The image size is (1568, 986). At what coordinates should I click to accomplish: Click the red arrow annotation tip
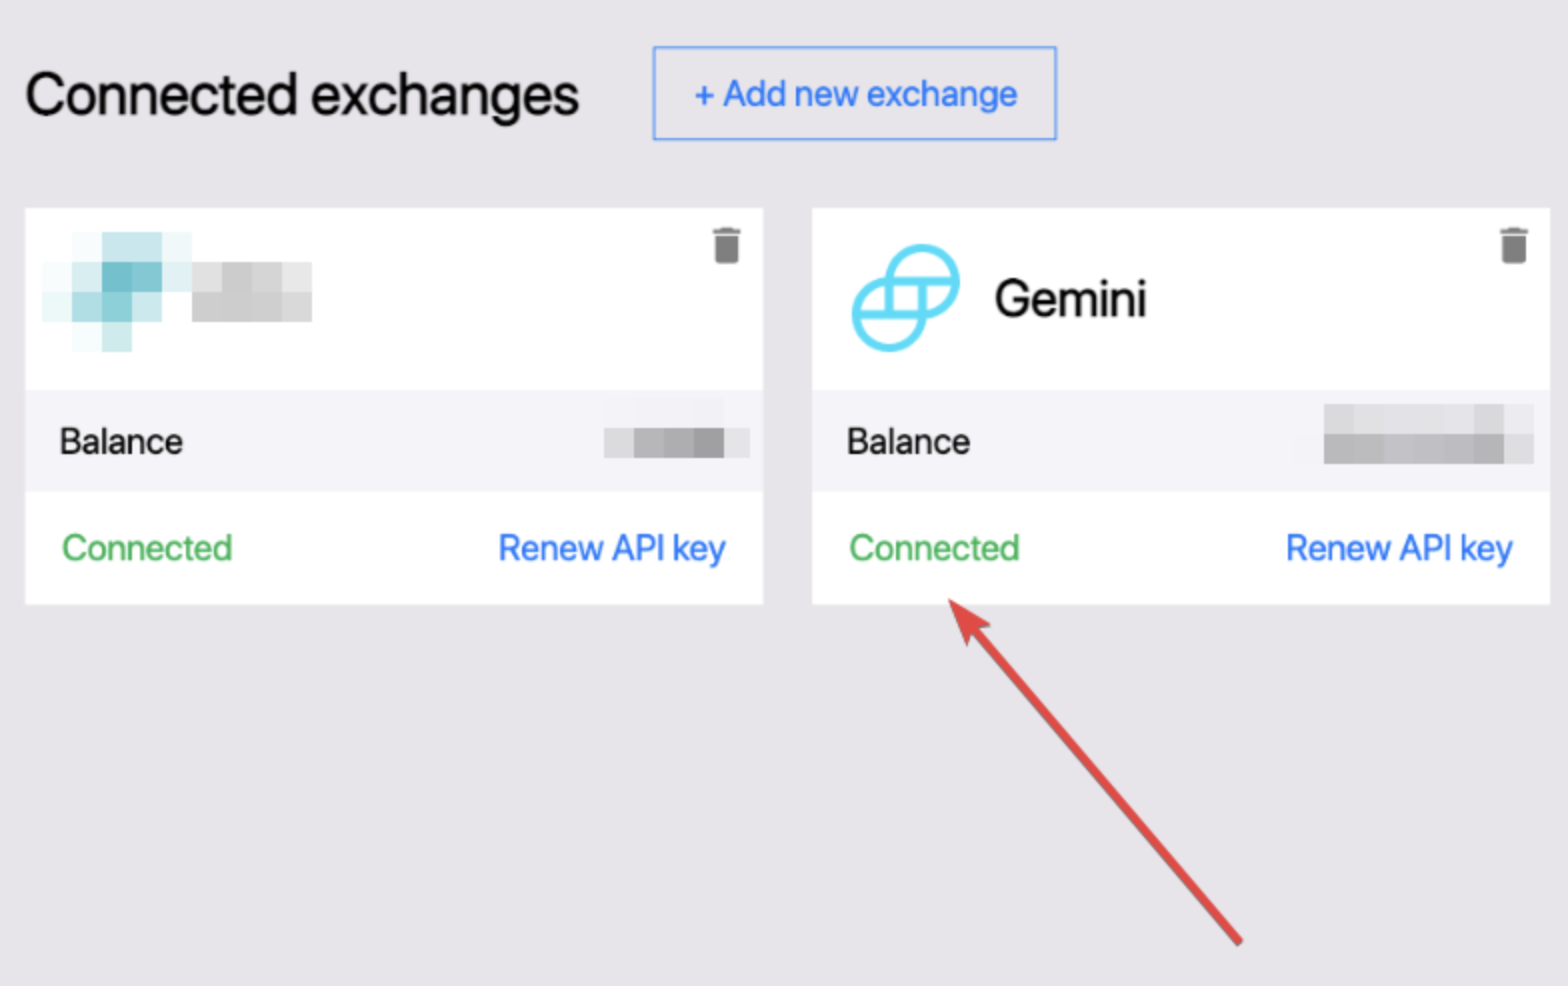(x=954, y=606)
